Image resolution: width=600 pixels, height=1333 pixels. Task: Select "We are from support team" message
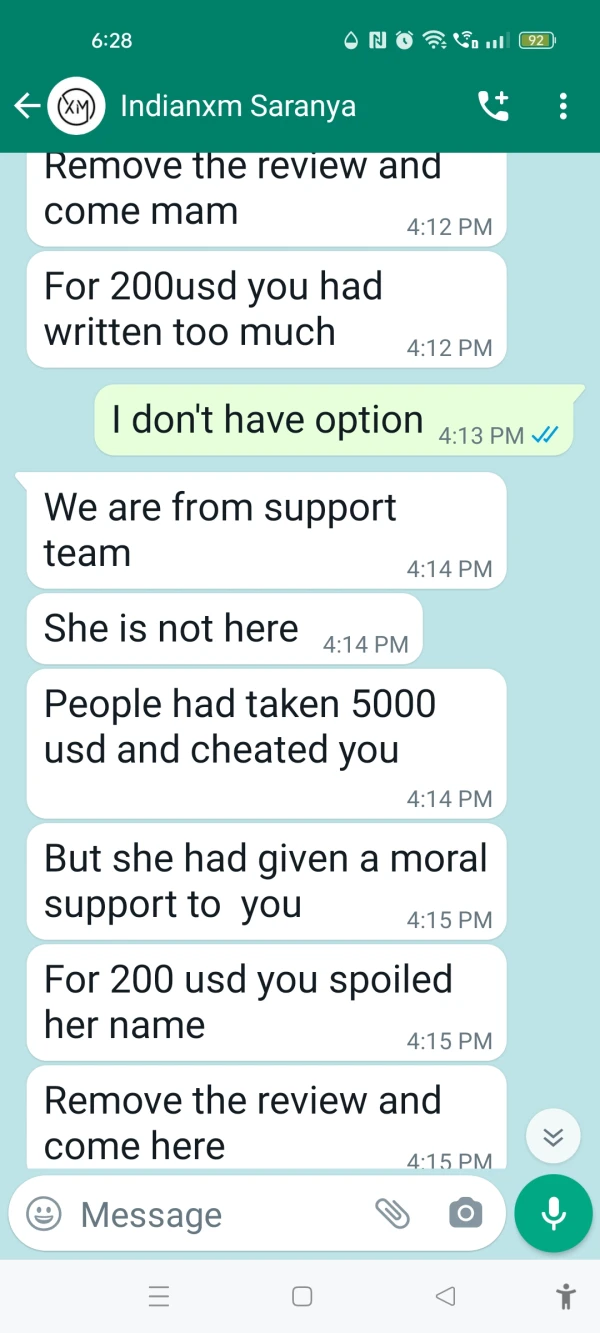266,529
